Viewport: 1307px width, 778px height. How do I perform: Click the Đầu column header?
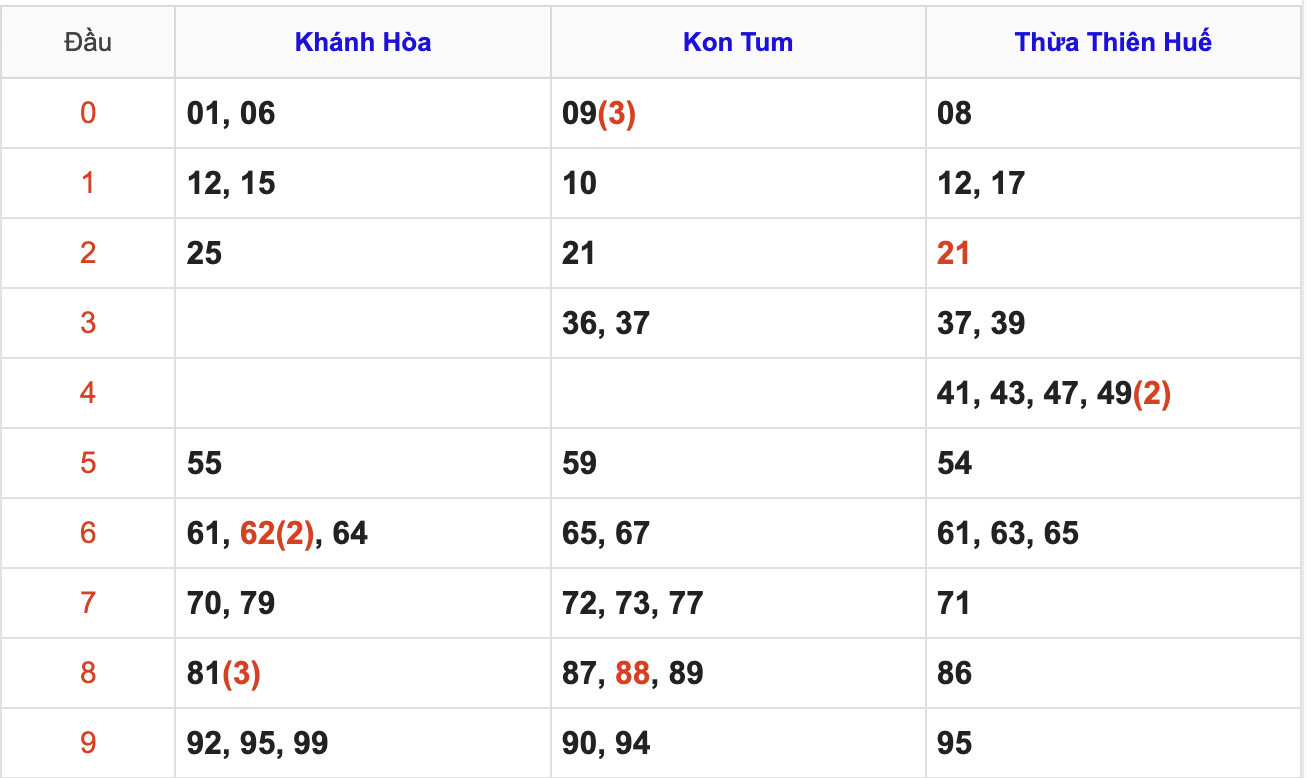click(x=88, y=42)
